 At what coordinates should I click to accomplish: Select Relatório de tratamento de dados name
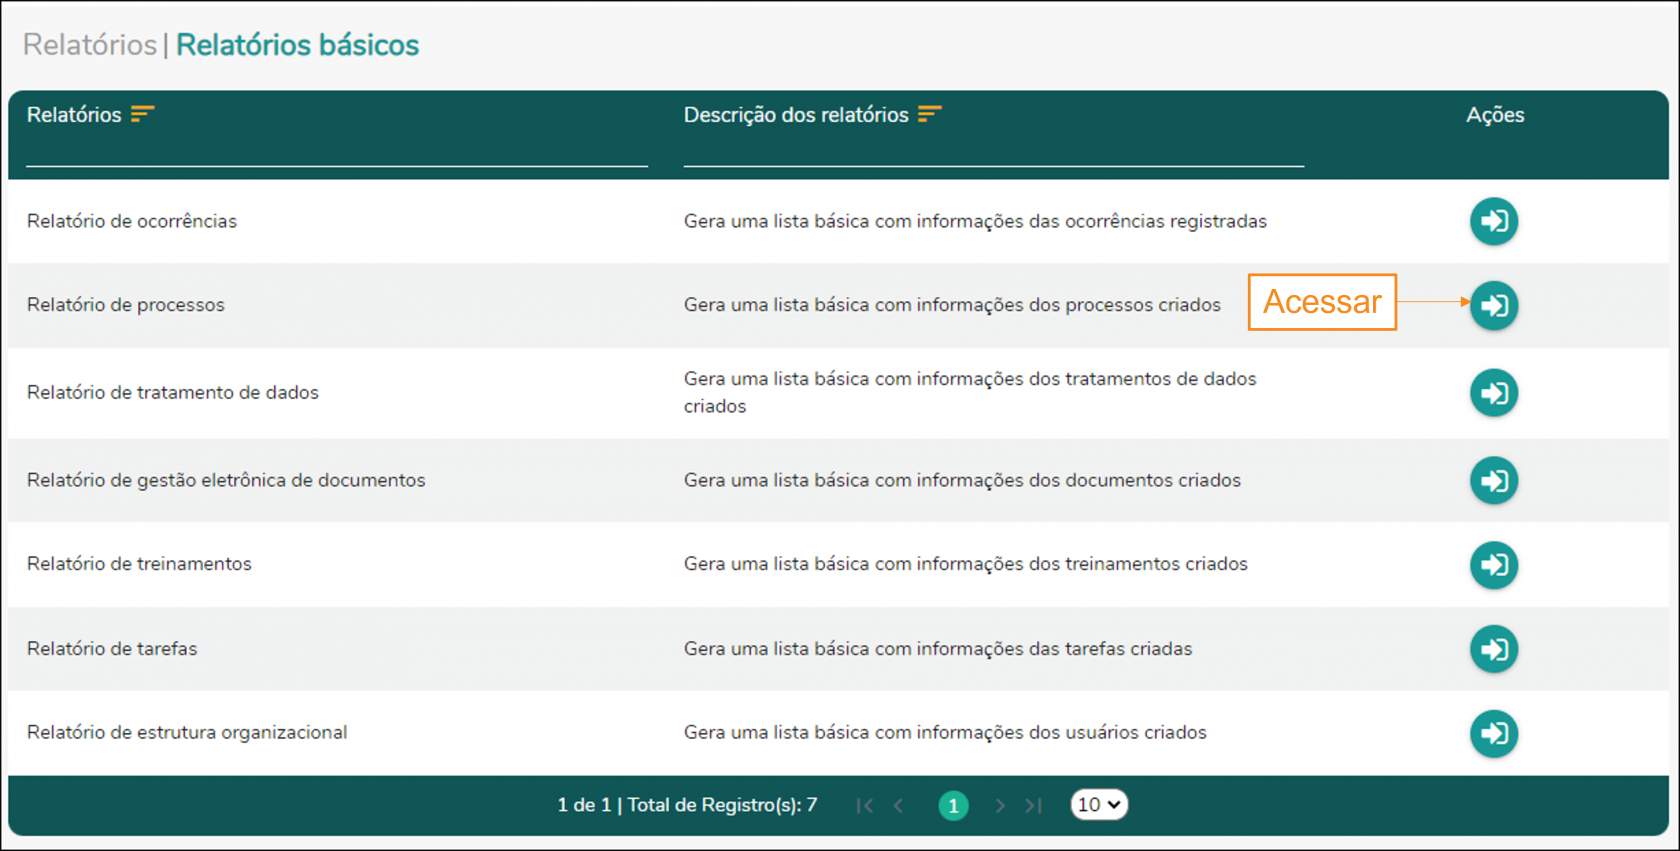pos(173,392)
